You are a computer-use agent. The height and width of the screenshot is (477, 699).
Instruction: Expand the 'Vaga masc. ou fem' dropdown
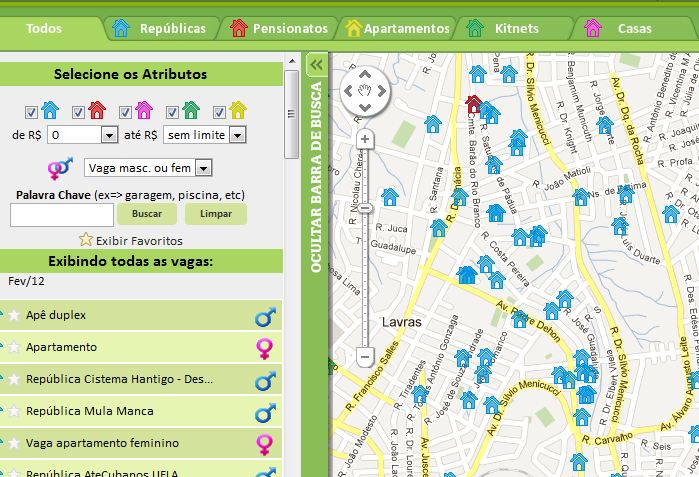coord(148,168)
